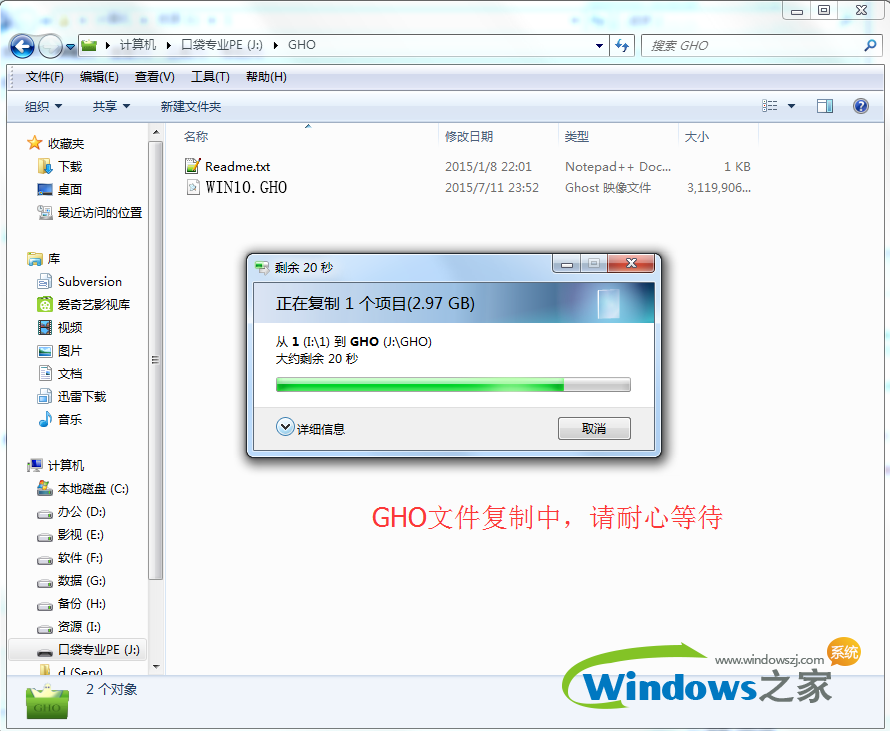This screenshot has width=890, height=731.
Task: Select the Readme.txt file
Action: click(237, 167)
